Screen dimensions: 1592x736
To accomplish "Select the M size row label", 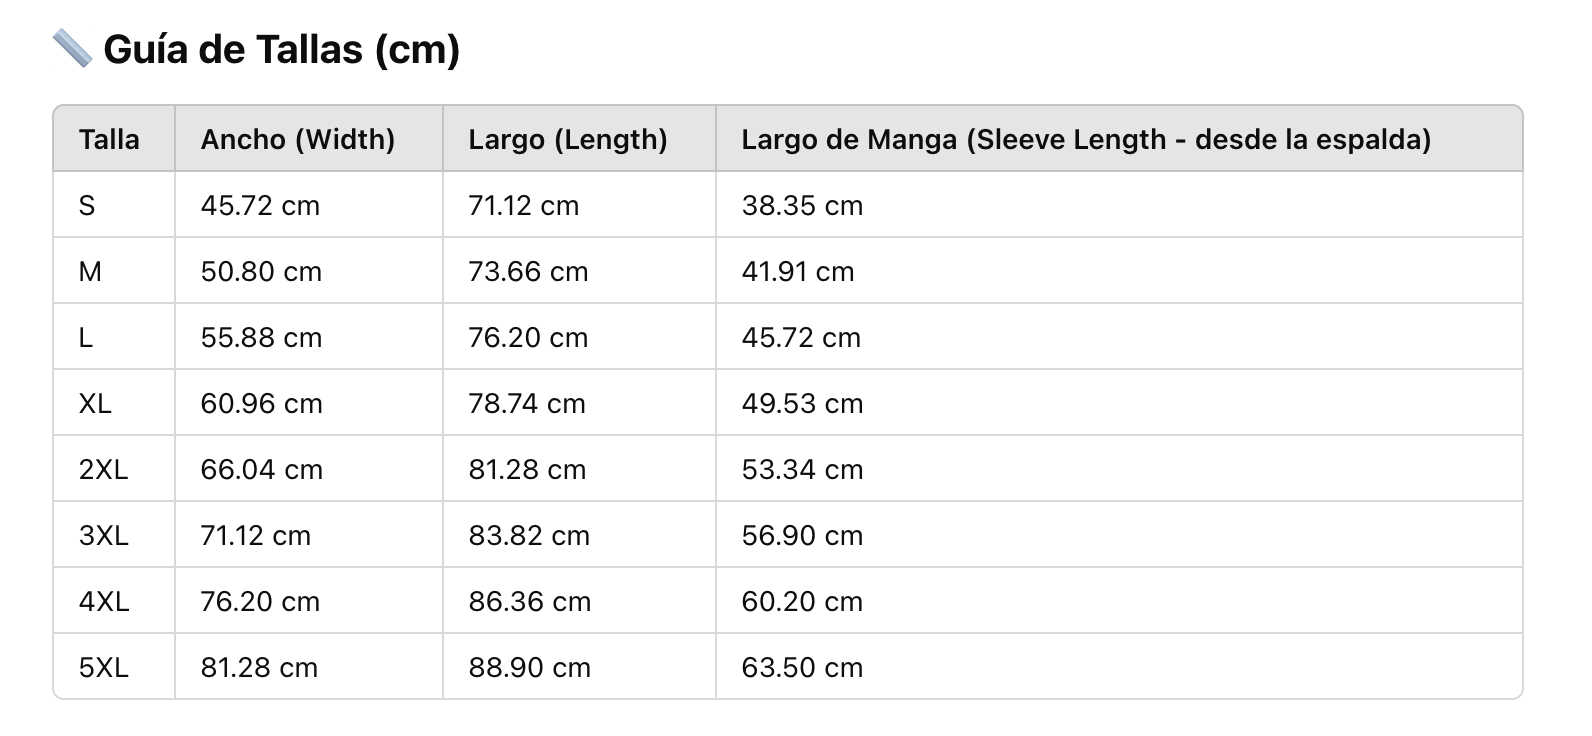I will pyautogui.click(x=90, y=271).
